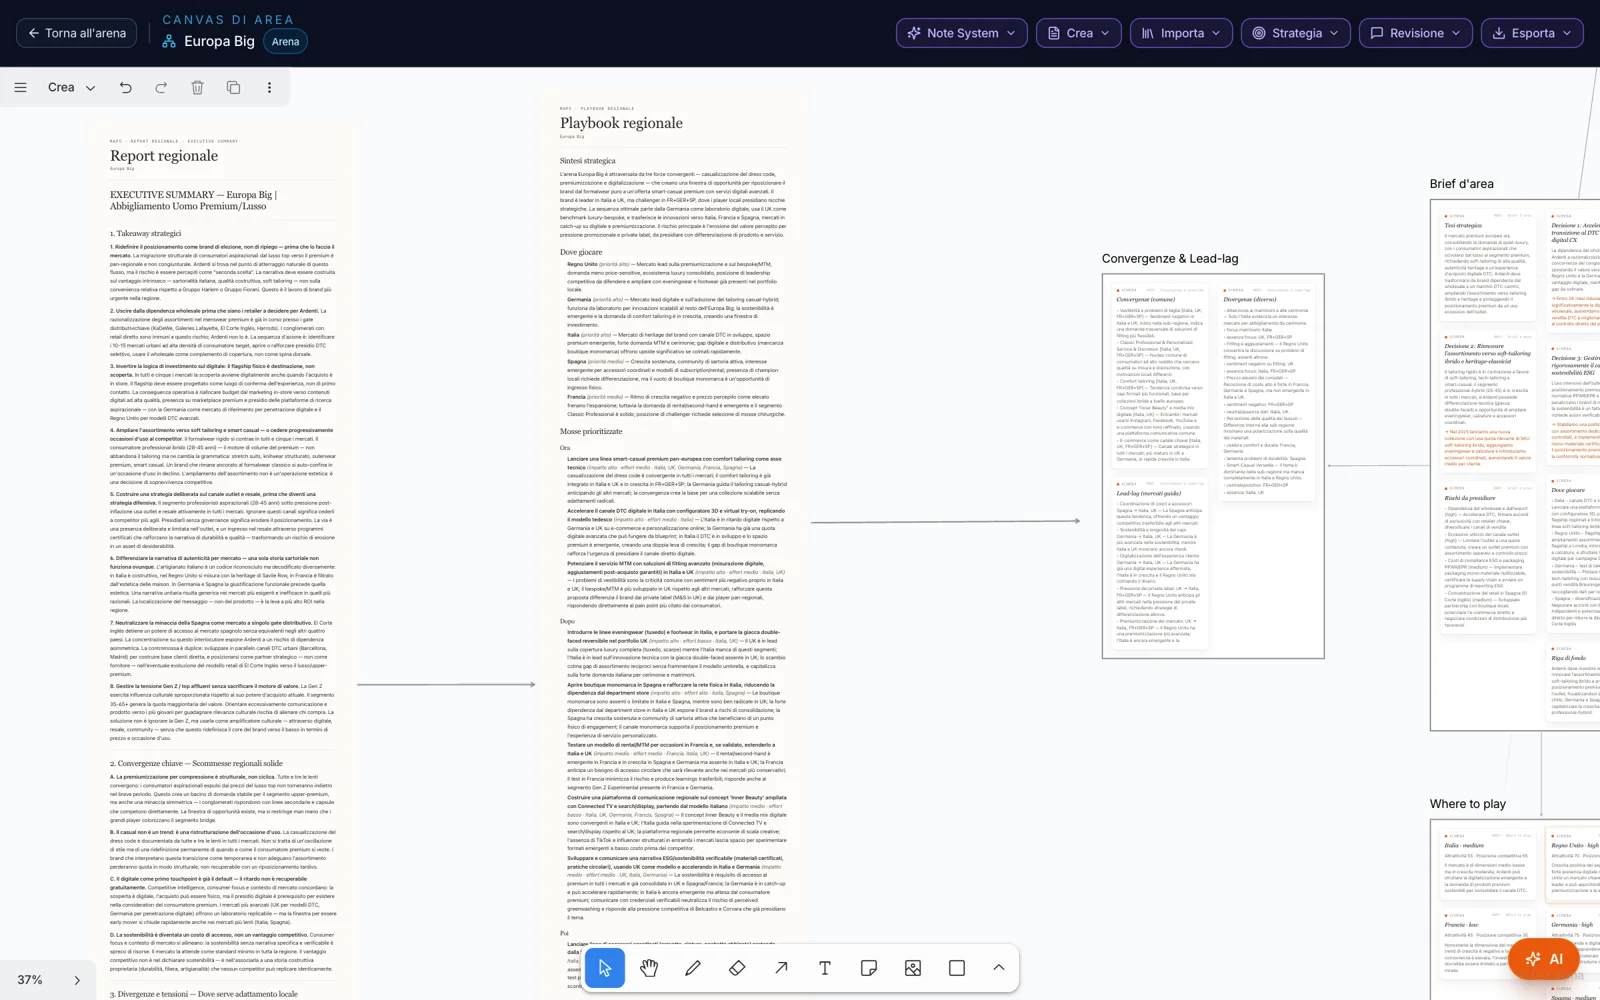Image resolution: width=1600 pixels, height=1000 pixels.
Task: Click the redo icon
Action: pyautogui.click(x=161, y=87)
